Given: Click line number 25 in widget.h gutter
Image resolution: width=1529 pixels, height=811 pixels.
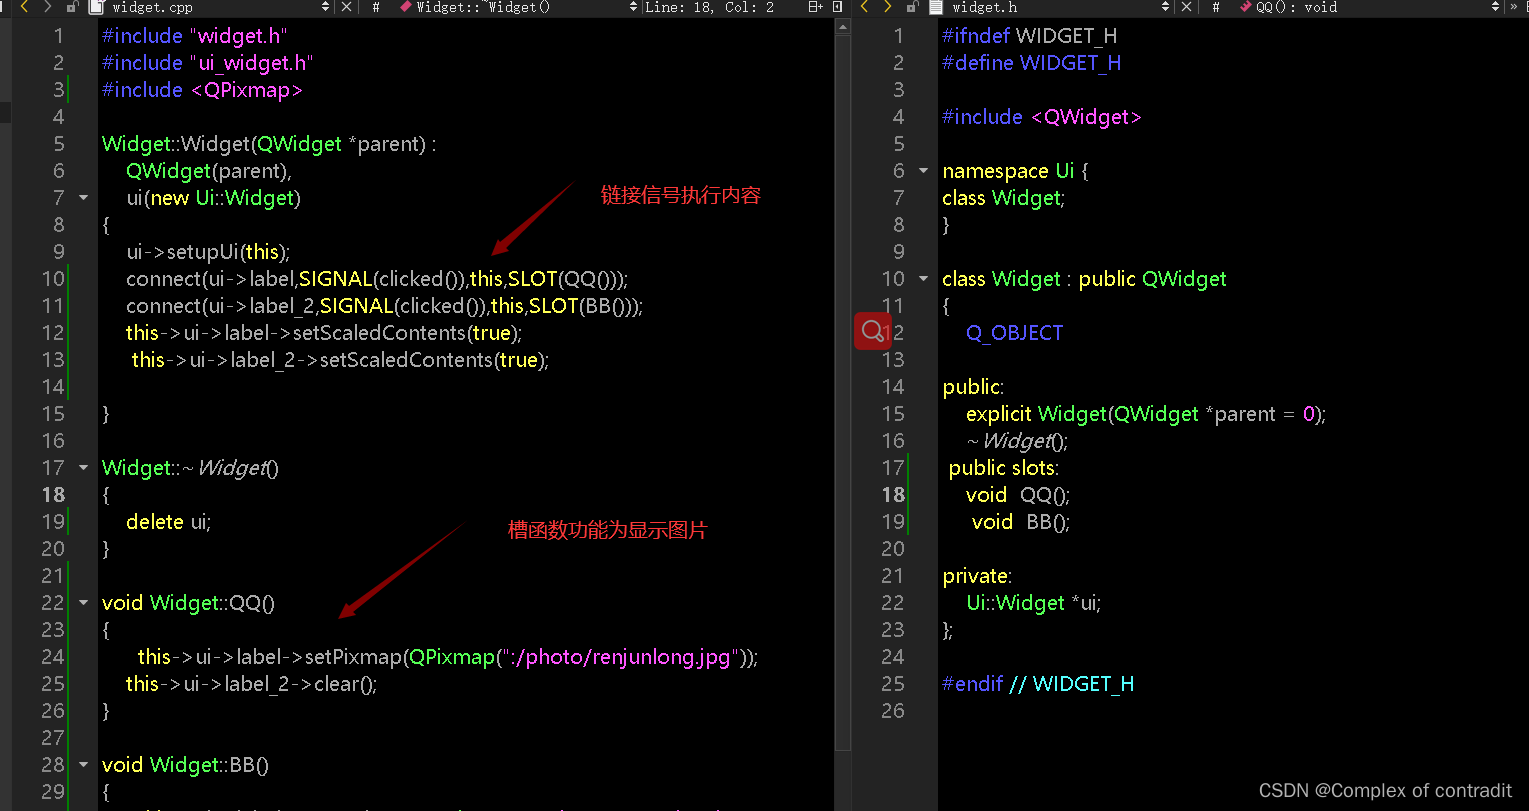Looking at the screenshot, I should pyautogui.click(x=893, y=683).
